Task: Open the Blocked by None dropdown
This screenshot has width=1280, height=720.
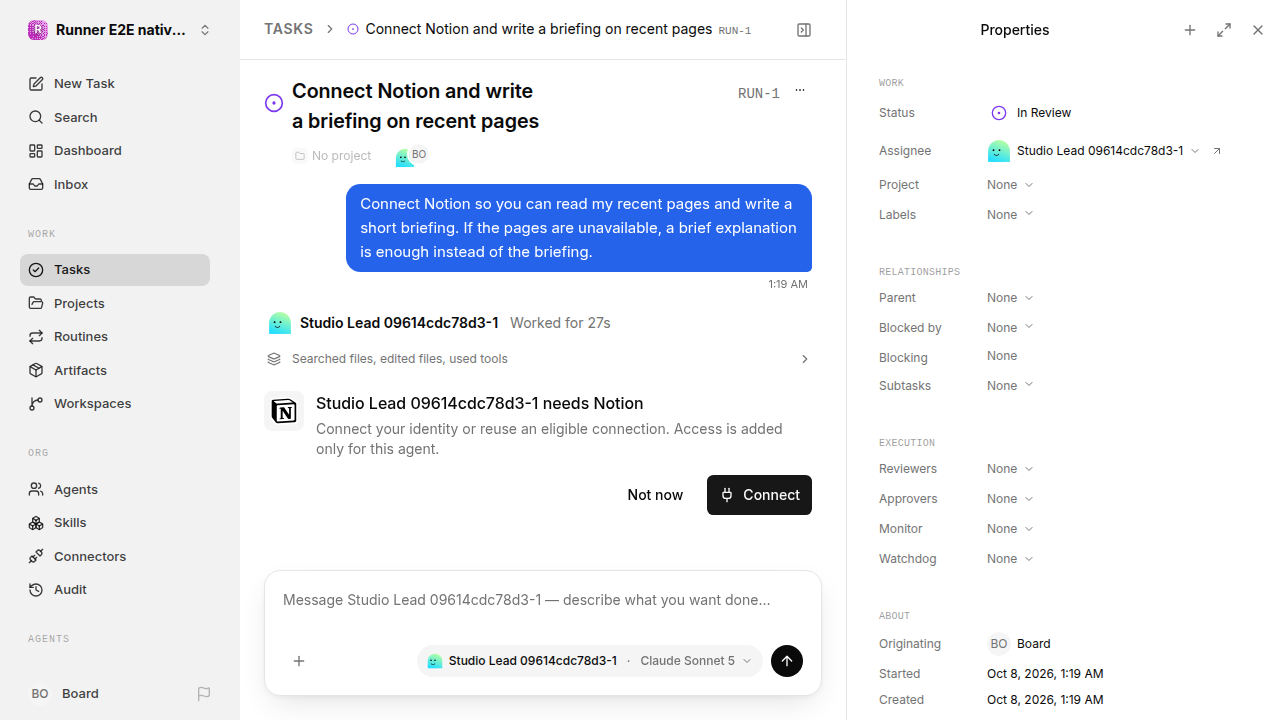Action: click(x=1010, y=328)
